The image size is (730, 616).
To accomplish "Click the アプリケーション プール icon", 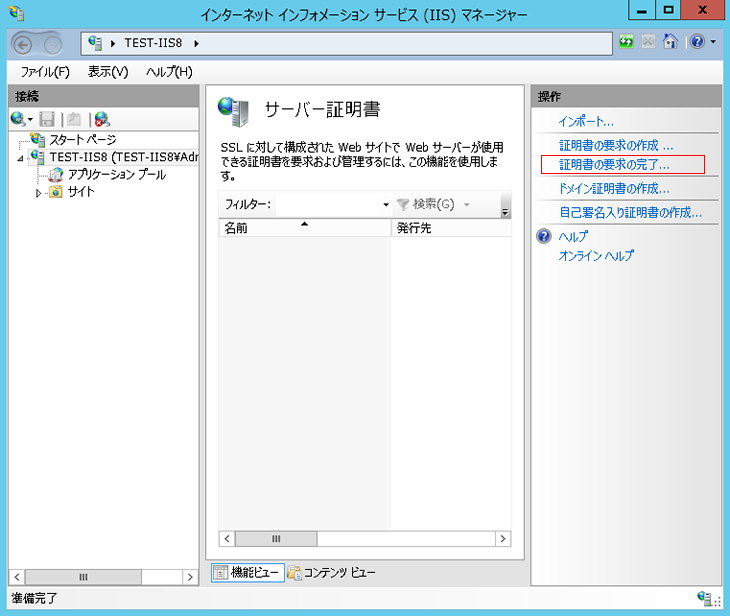I will coord(55,175).
